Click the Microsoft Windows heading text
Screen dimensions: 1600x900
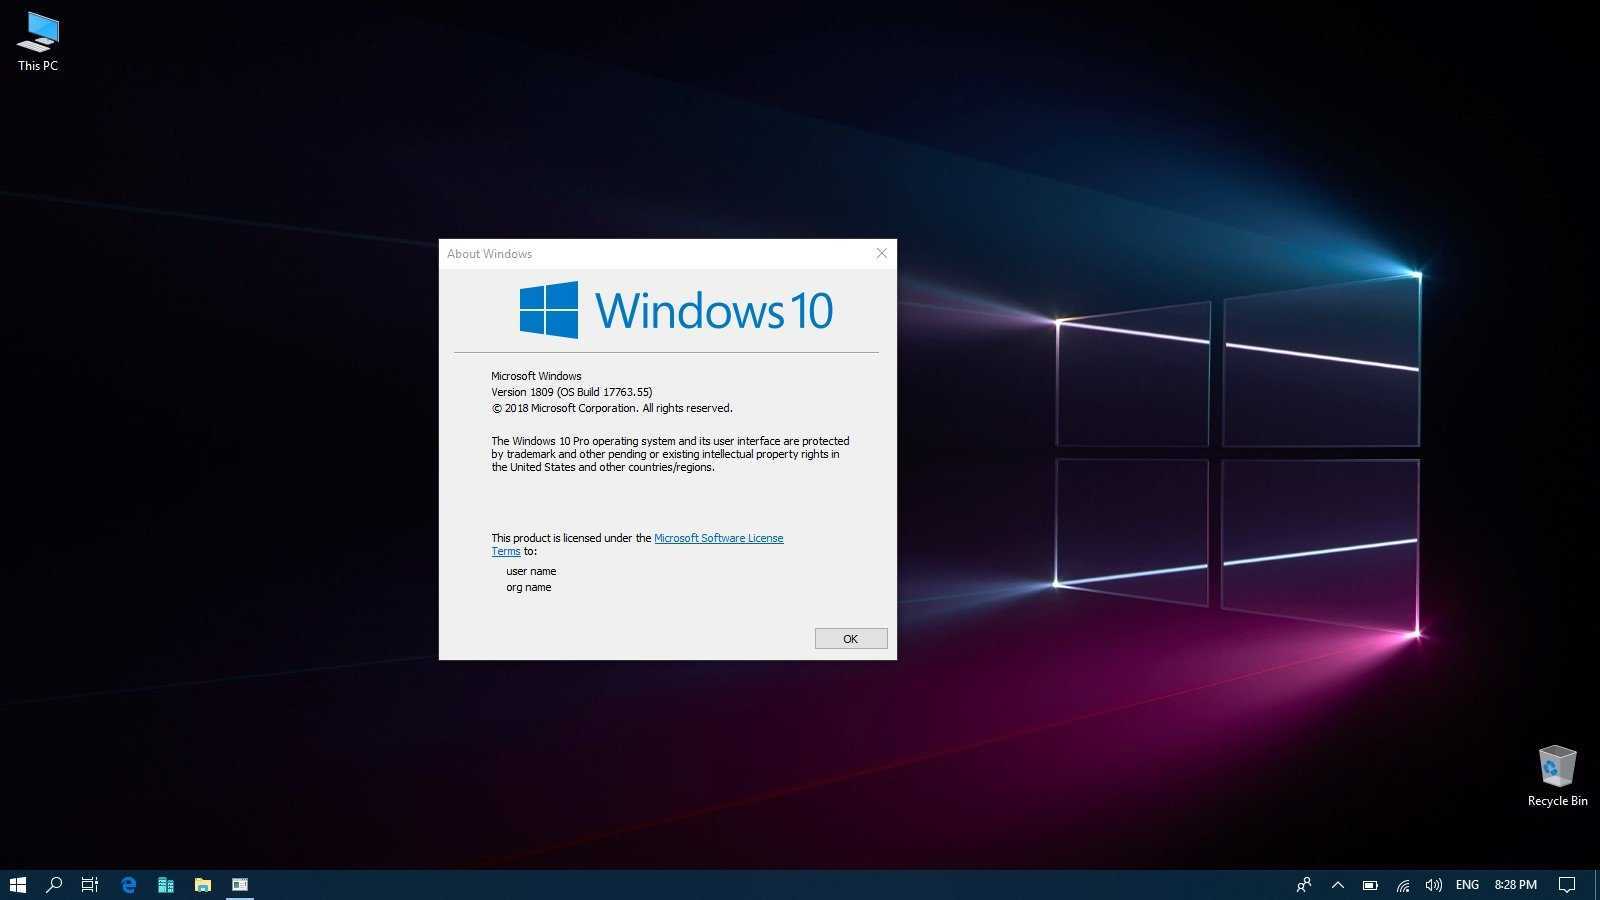point(536,377)
